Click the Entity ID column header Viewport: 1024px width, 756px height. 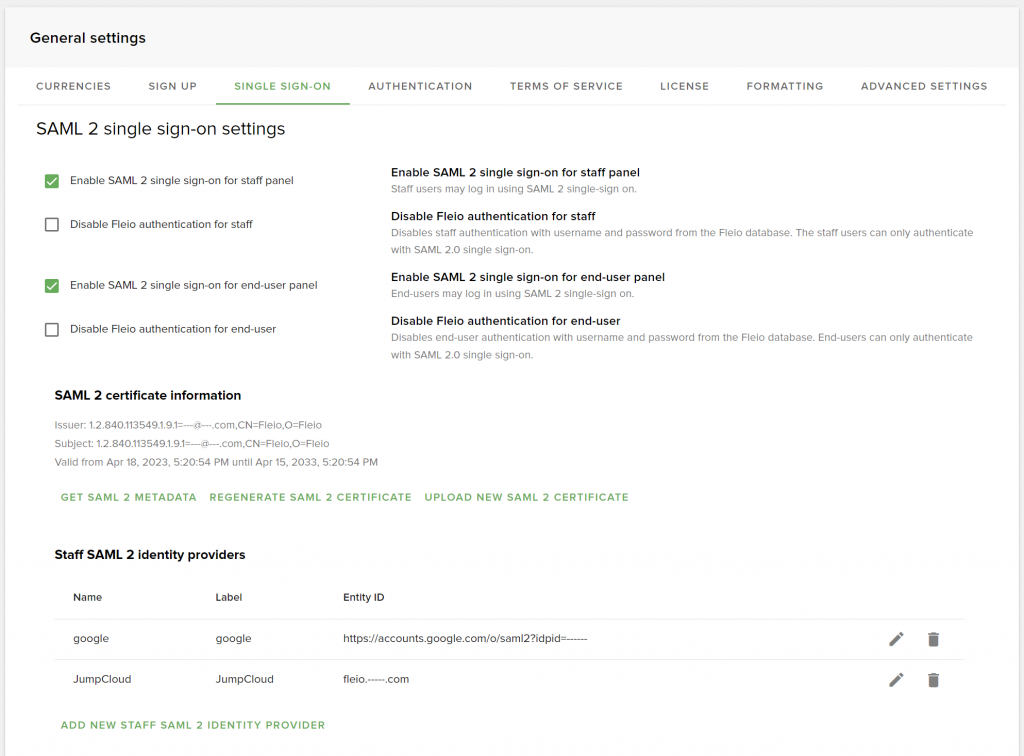[364, 597]
